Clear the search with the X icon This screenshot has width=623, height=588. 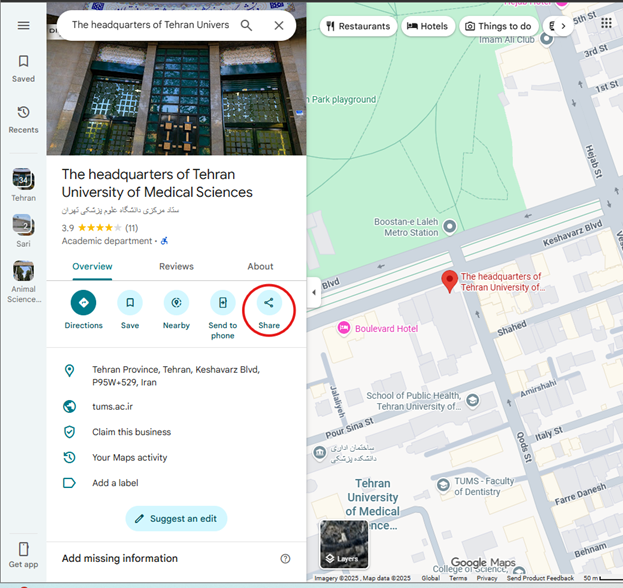point(279,25)
